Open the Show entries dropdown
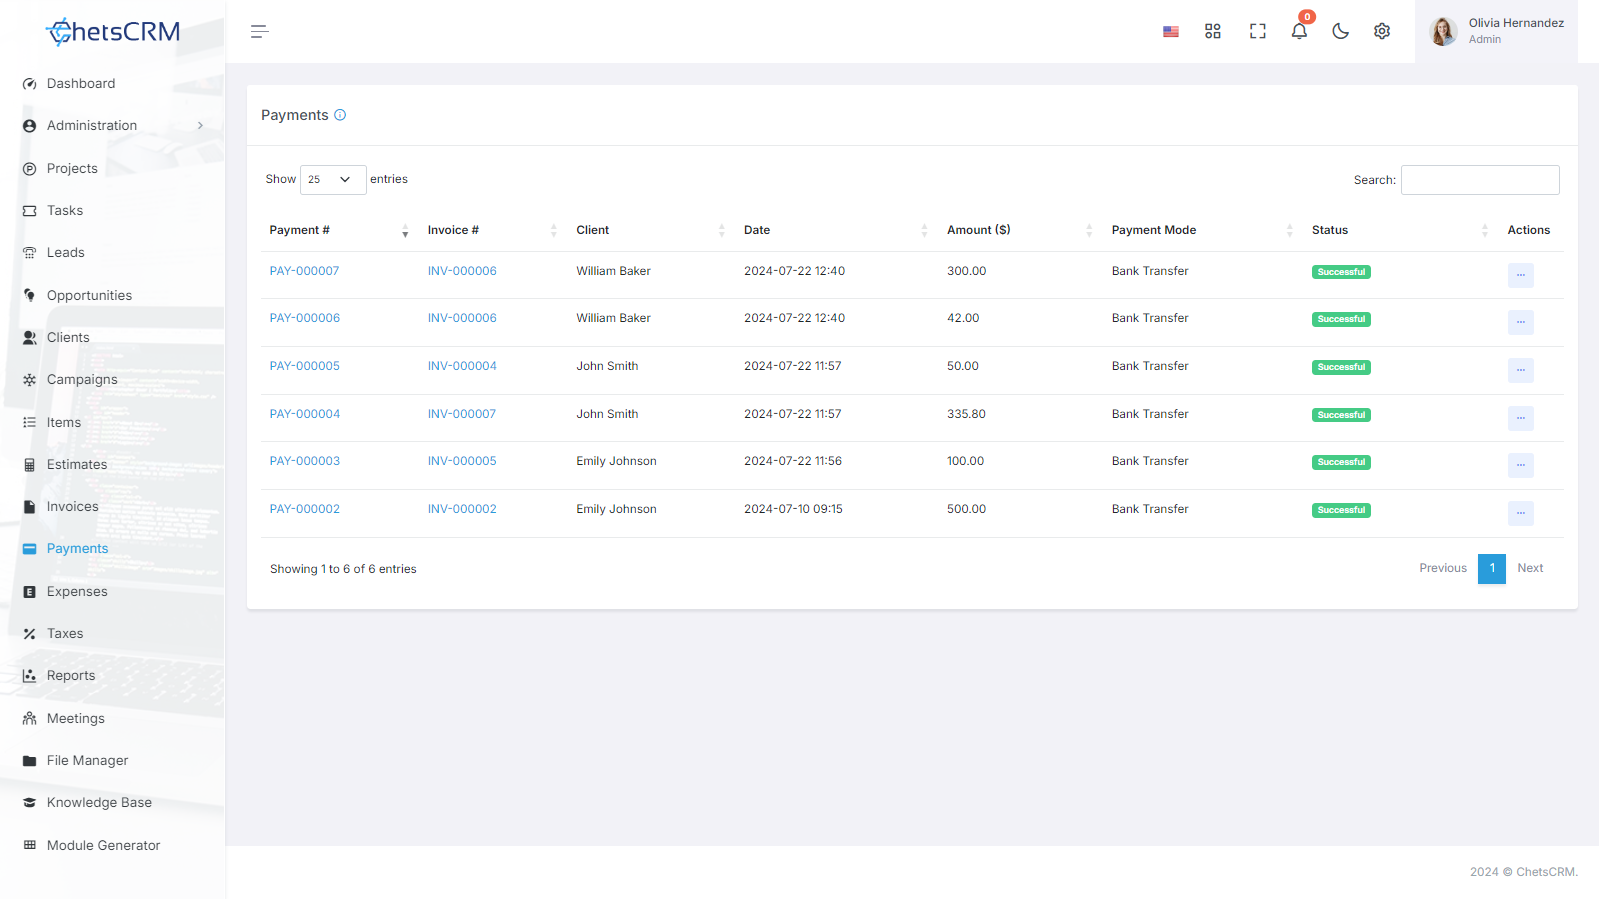 [x=333, y=180]
